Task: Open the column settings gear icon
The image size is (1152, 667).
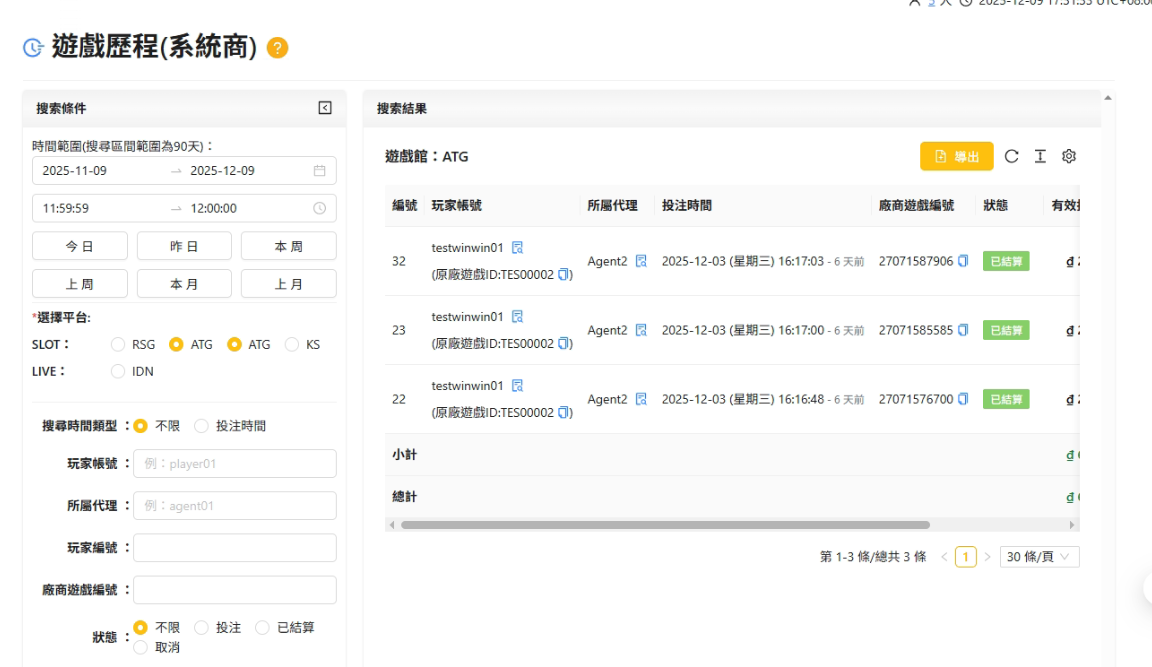Action: tap(1068, 156)
